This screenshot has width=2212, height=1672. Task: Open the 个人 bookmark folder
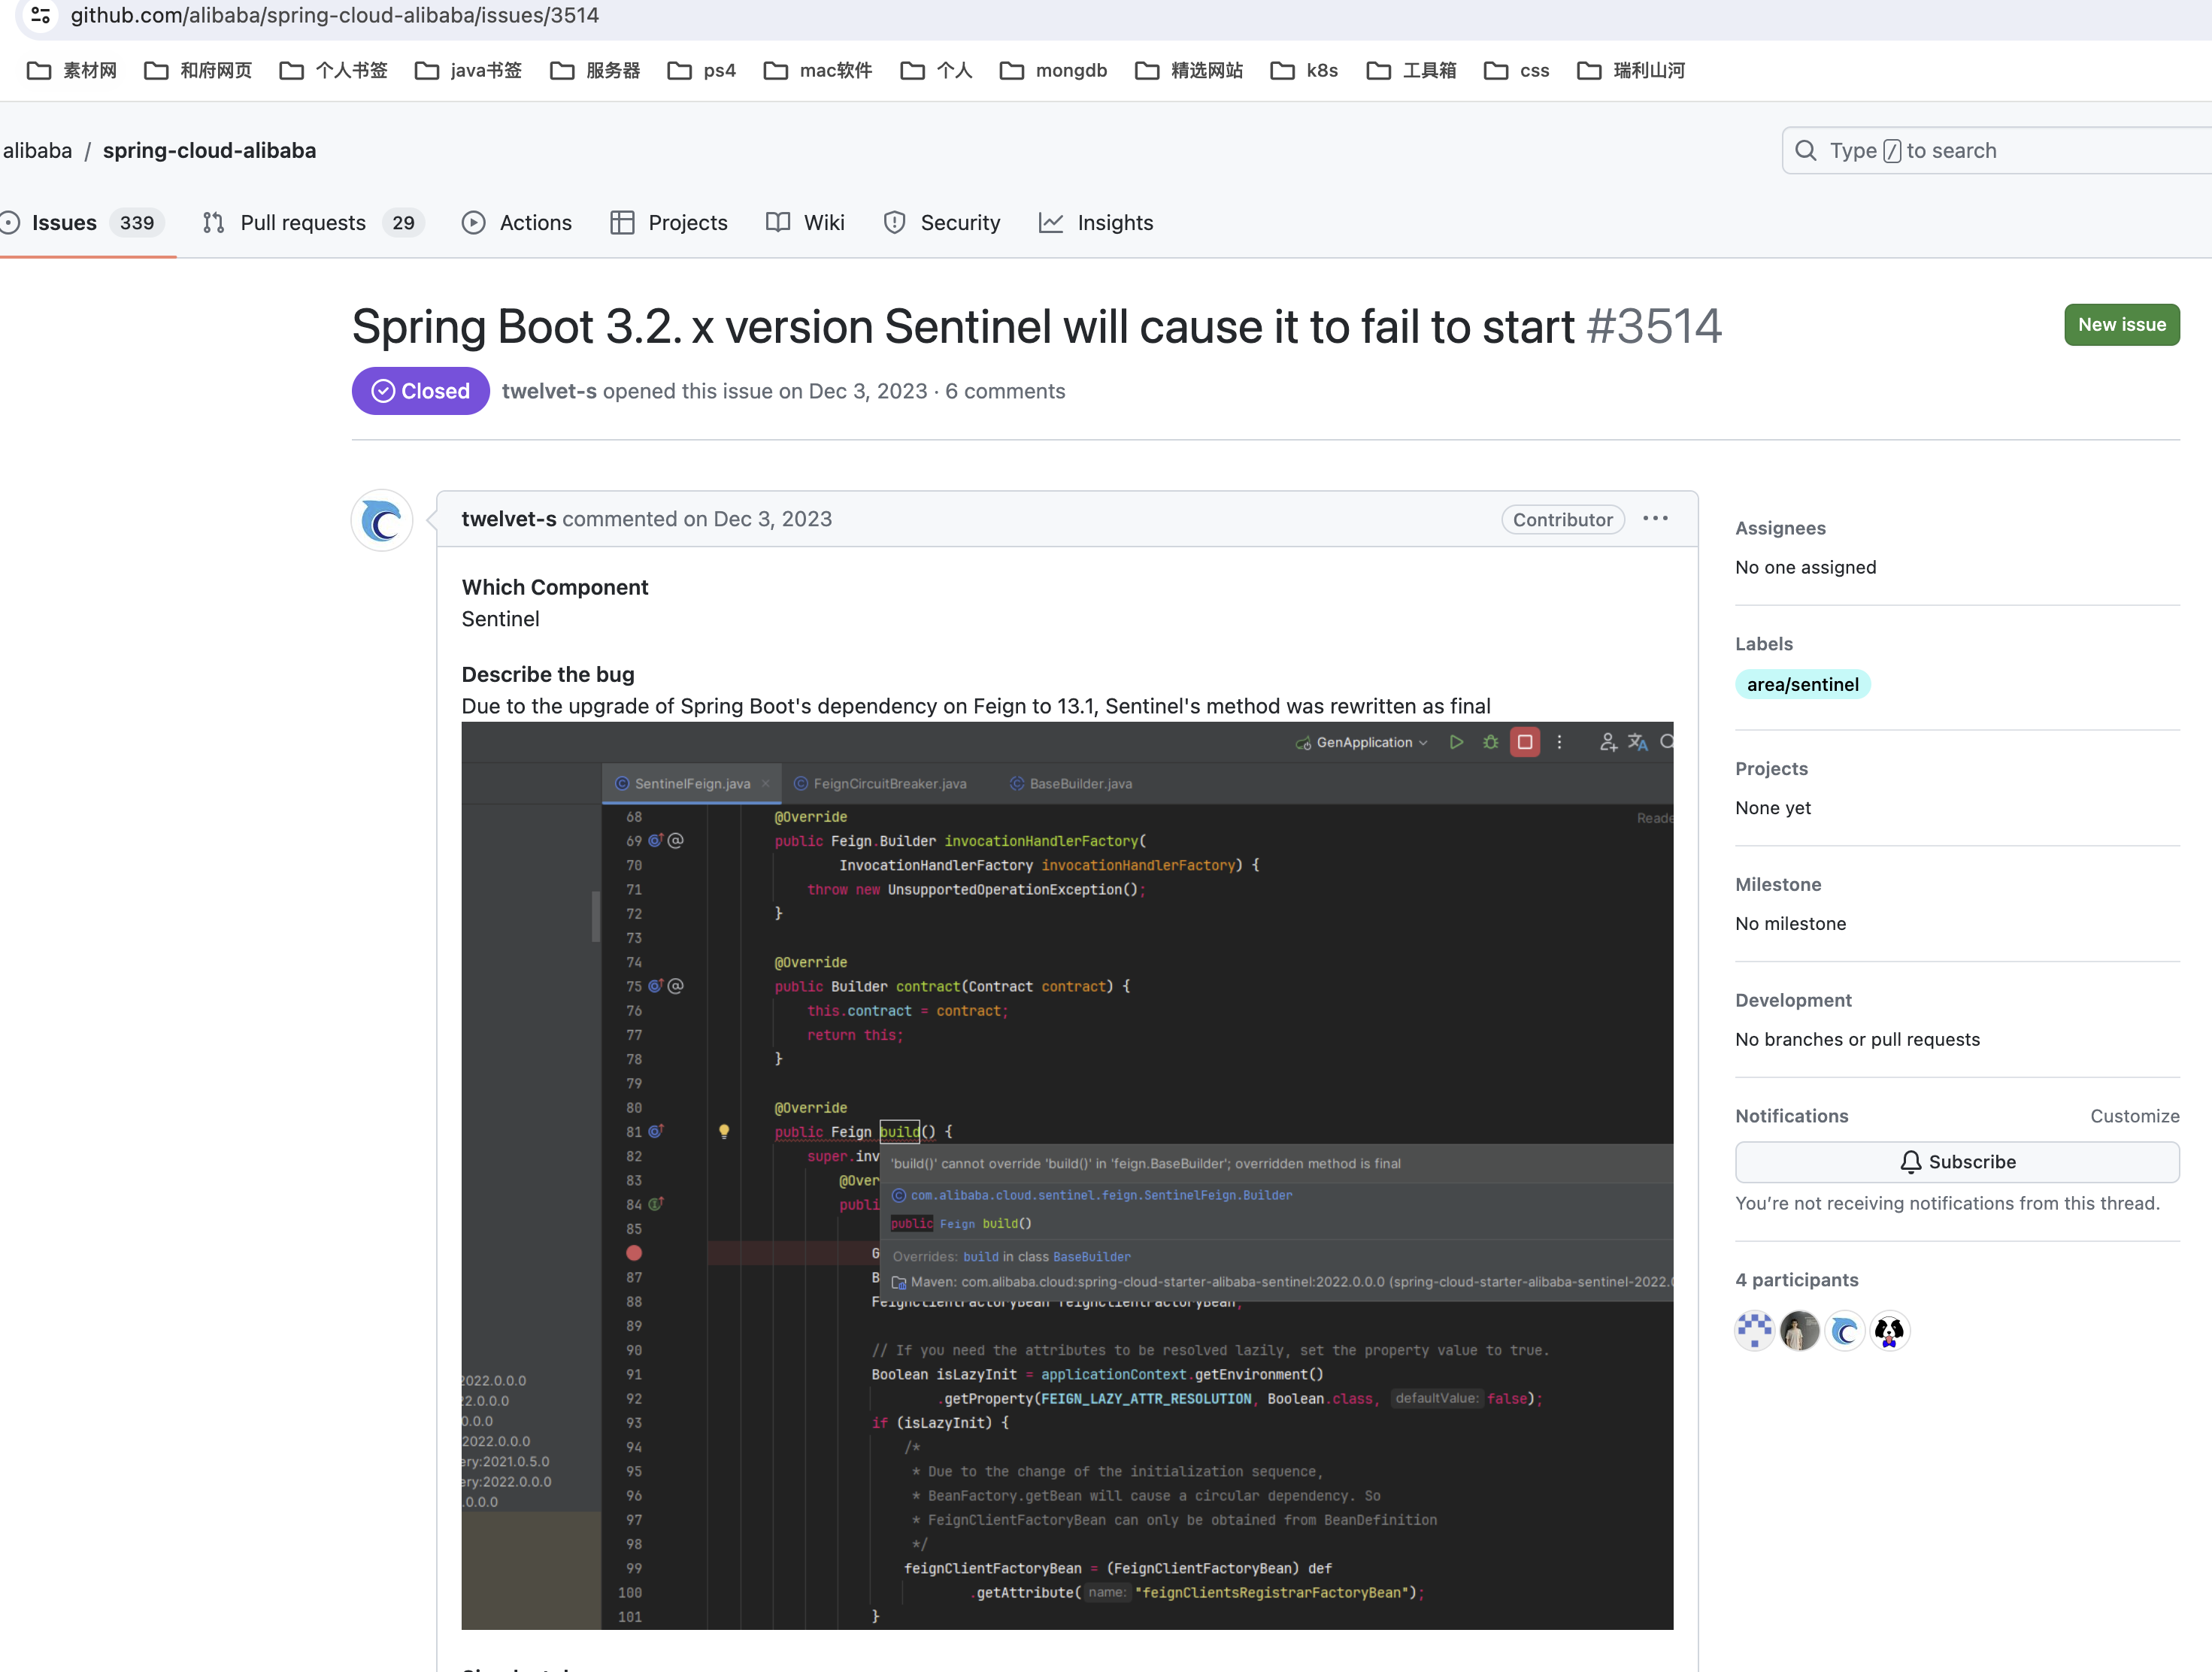point(936,70)
